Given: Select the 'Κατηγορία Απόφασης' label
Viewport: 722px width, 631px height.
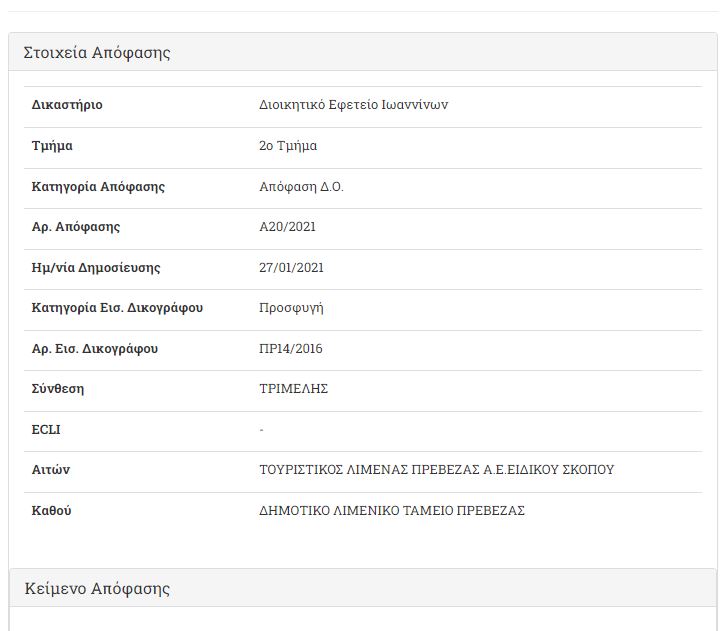Looking at the screenshot, I should [98, 187].
